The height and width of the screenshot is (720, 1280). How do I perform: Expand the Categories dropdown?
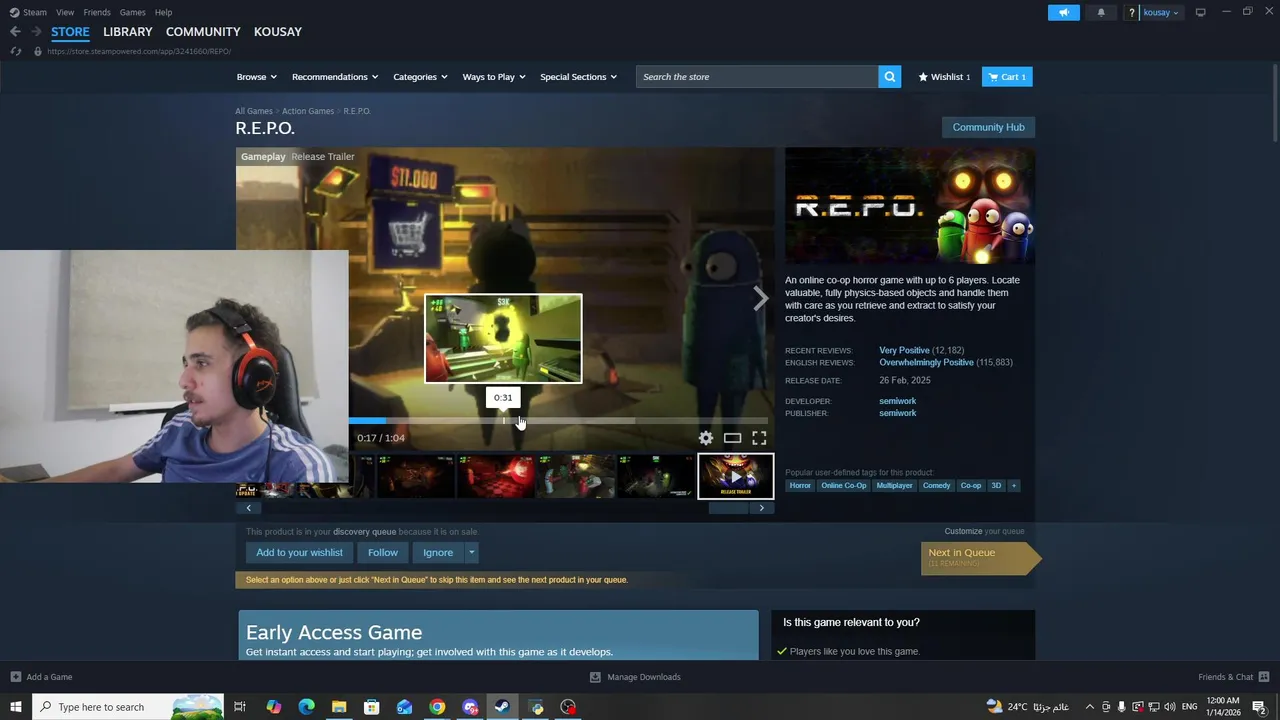(x=420, y=77)
